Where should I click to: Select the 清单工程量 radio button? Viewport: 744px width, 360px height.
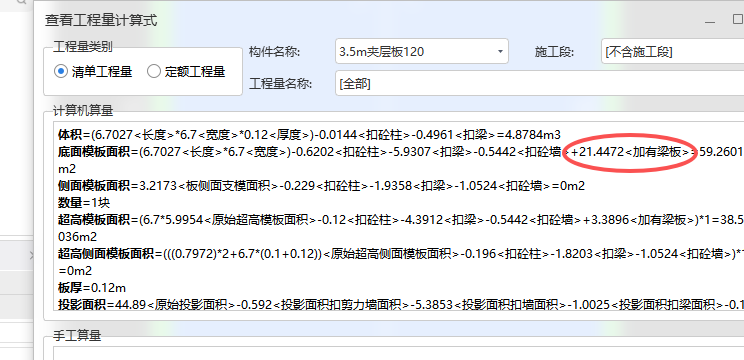pyautogui.click(x=61, y=72)
